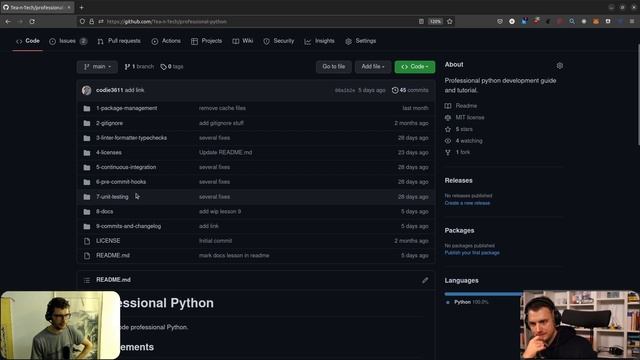Image resolution: width=640 pixels, height=360 pixels.
Task: Click the MIT license link
Action: pyautogui.click(x=470, y=118)
